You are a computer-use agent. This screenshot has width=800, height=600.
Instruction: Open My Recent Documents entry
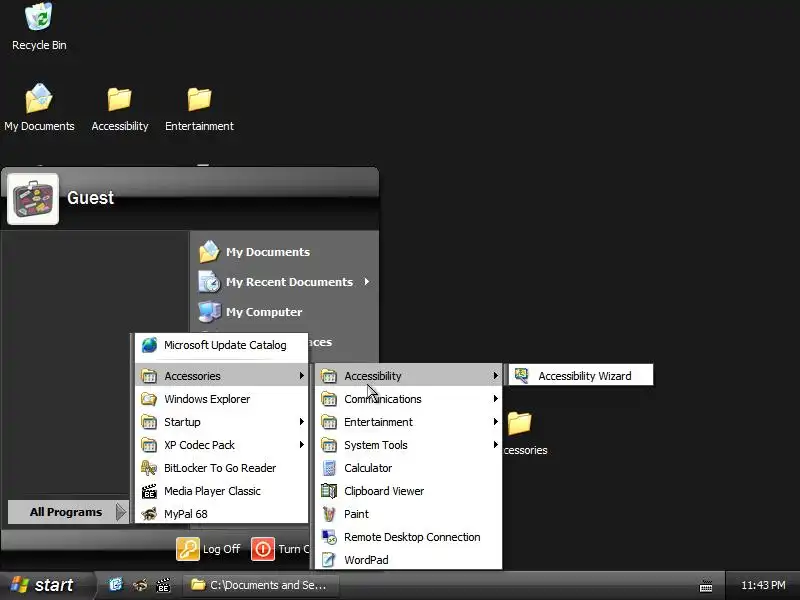[283, 282]
